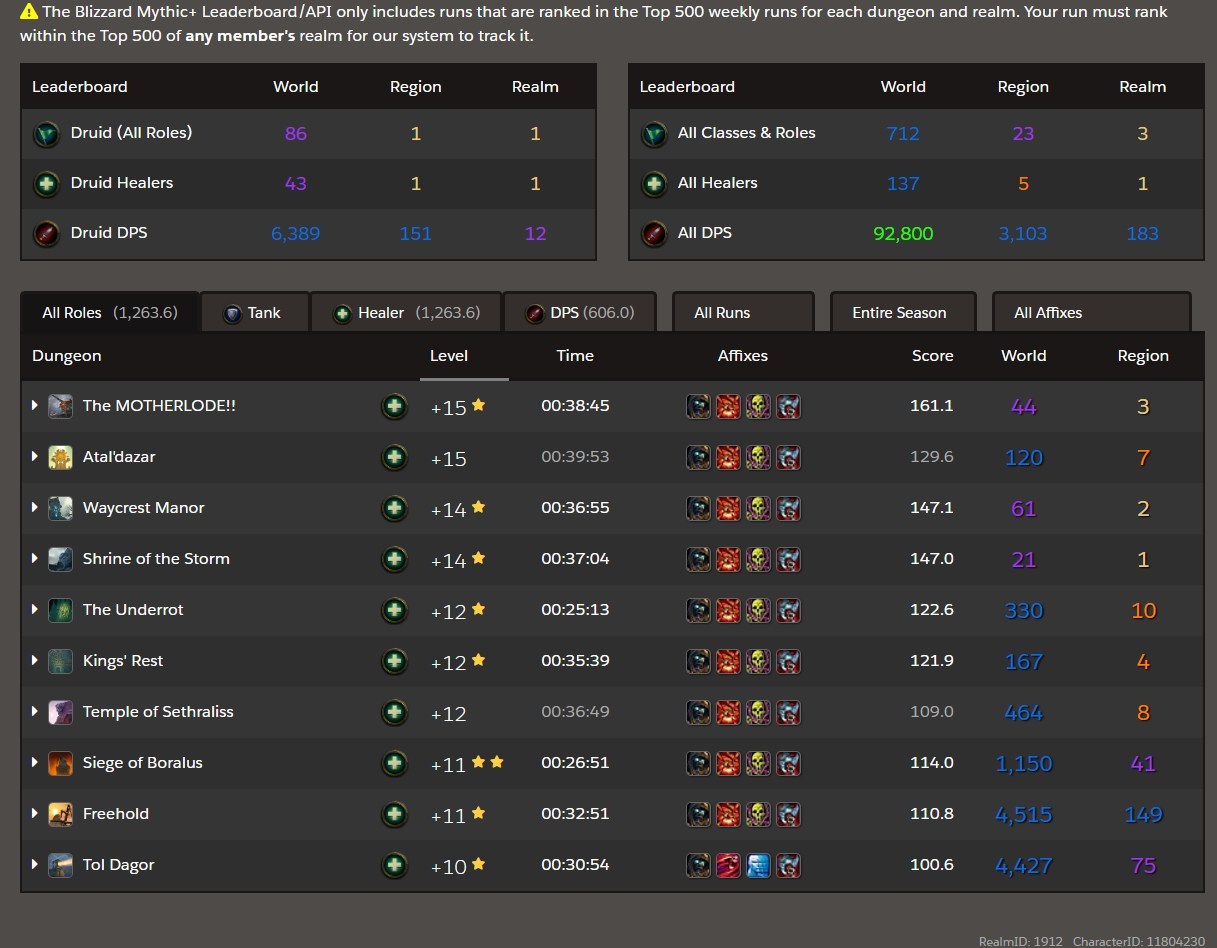Click the CharacterID: 11804230 text
This screenshot has width=1217, height=948.
coord(1139,942)
